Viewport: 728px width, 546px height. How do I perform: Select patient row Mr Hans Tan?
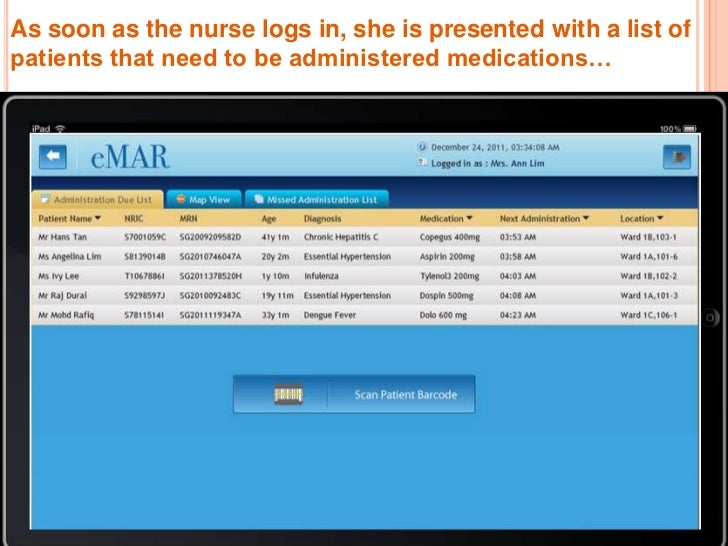[364, 237]
